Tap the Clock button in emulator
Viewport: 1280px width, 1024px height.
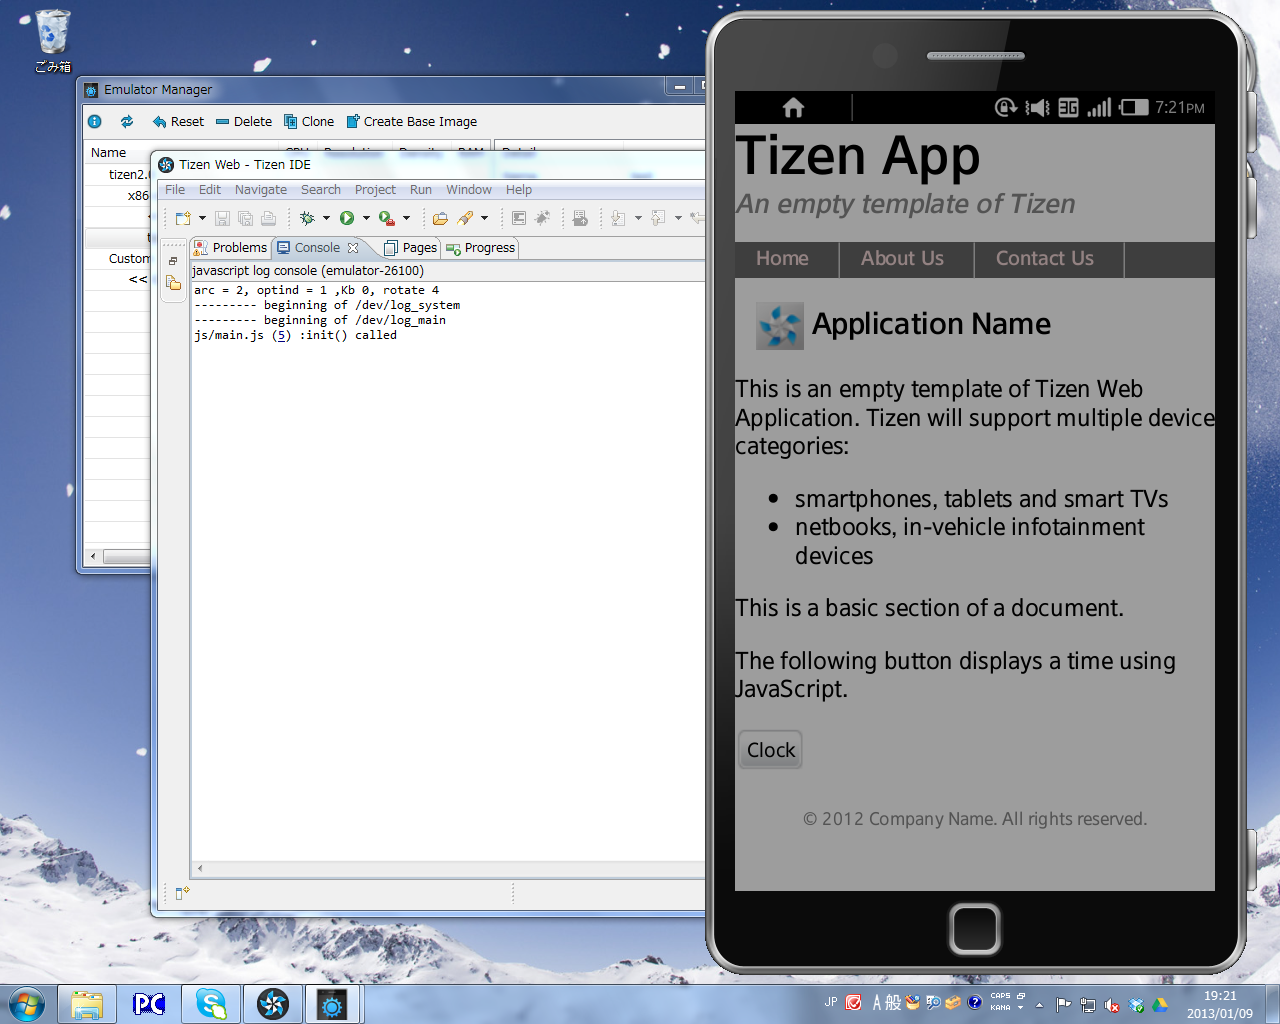point(771,750)
